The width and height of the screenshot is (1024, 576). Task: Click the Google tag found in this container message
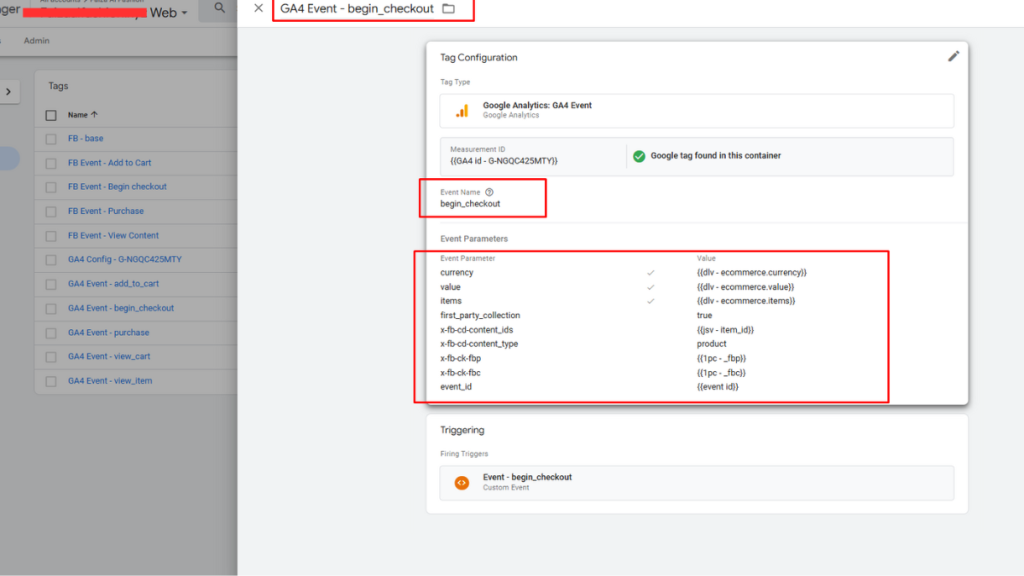(716, 155)
